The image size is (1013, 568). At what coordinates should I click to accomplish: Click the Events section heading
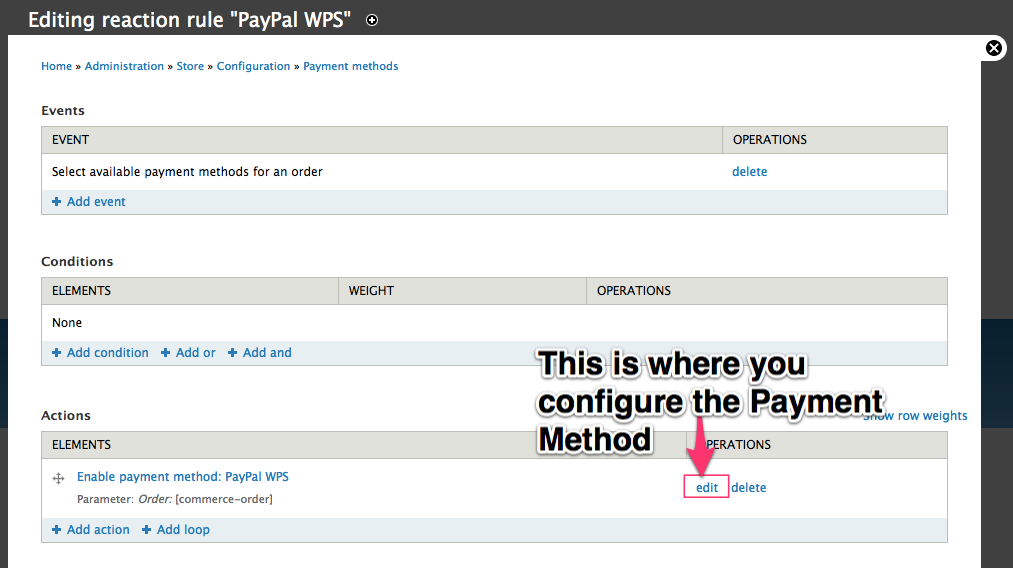pyautogui.click(x=63, y=110)
